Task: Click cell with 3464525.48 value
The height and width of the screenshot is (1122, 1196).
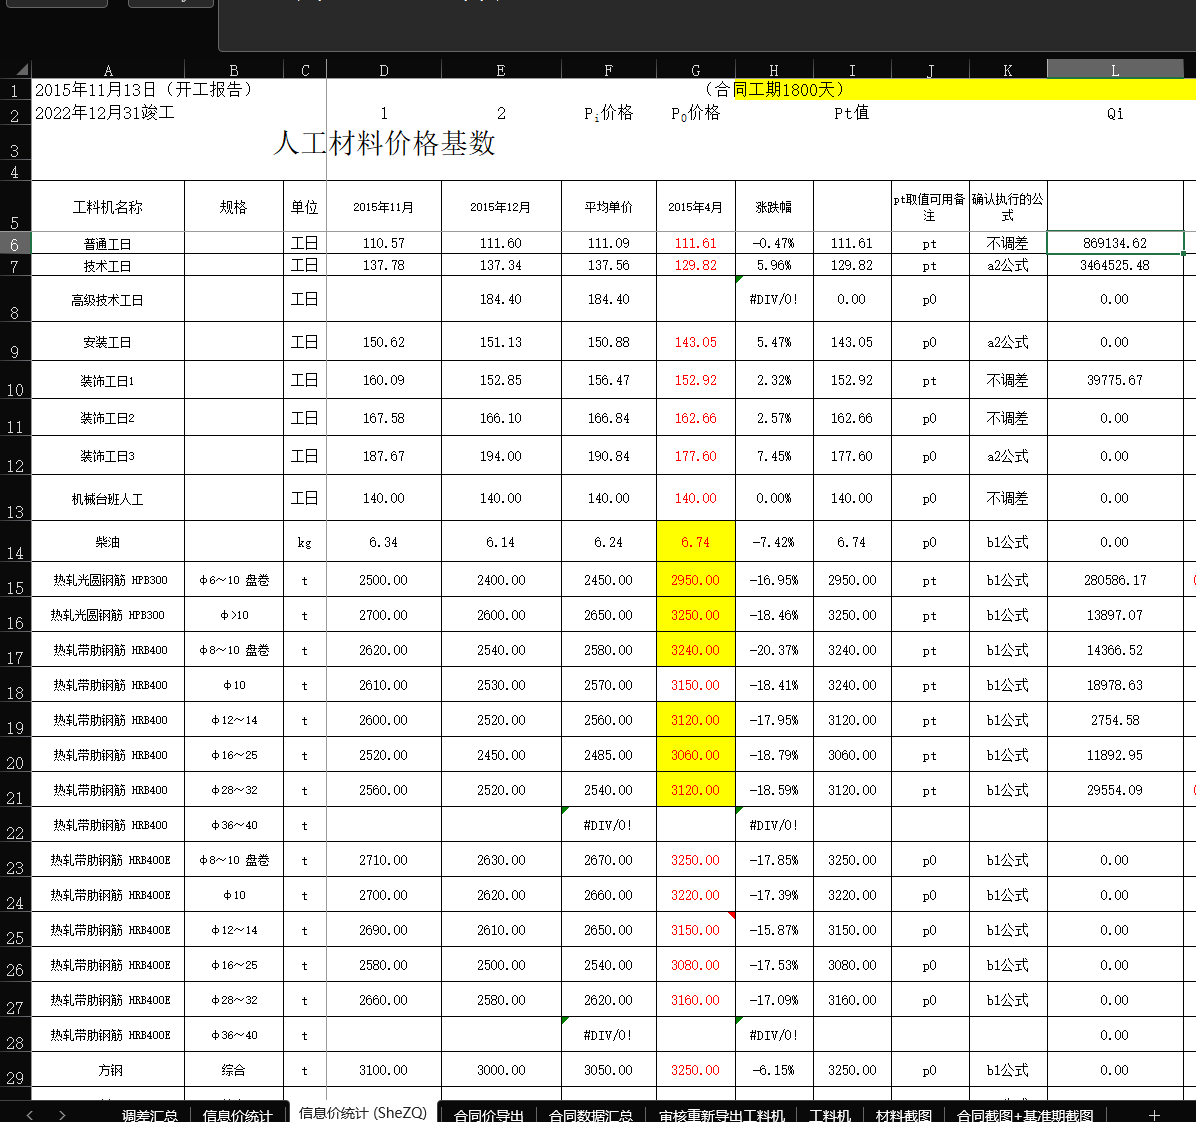Action: pyautogui.click(x=1115, y=265)
